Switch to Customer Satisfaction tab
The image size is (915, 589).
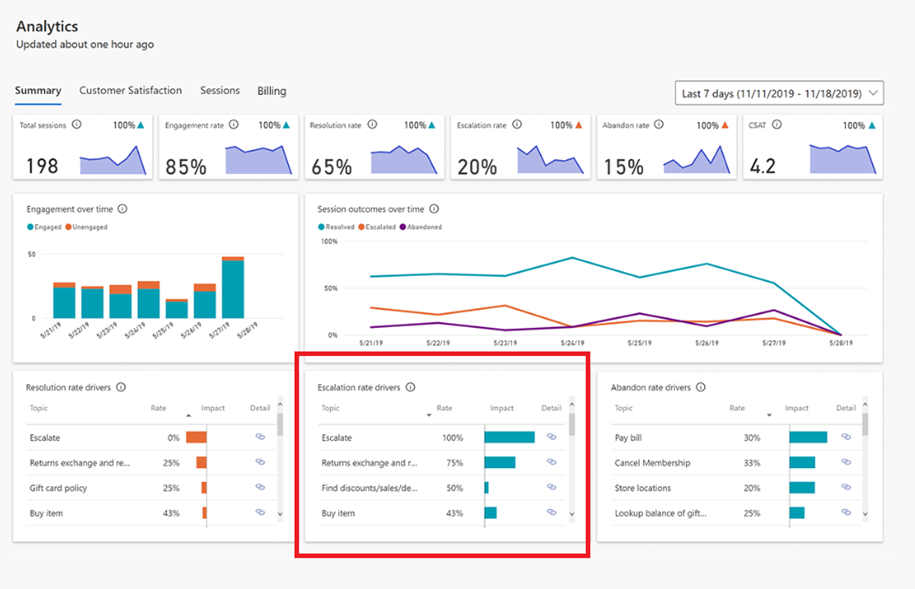[x=131, y=90]
